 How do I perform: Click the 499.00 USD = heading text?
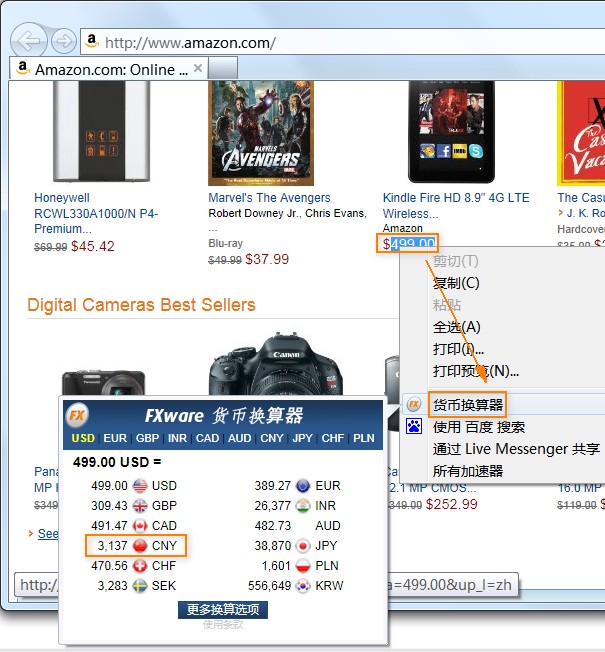(117, 462)
